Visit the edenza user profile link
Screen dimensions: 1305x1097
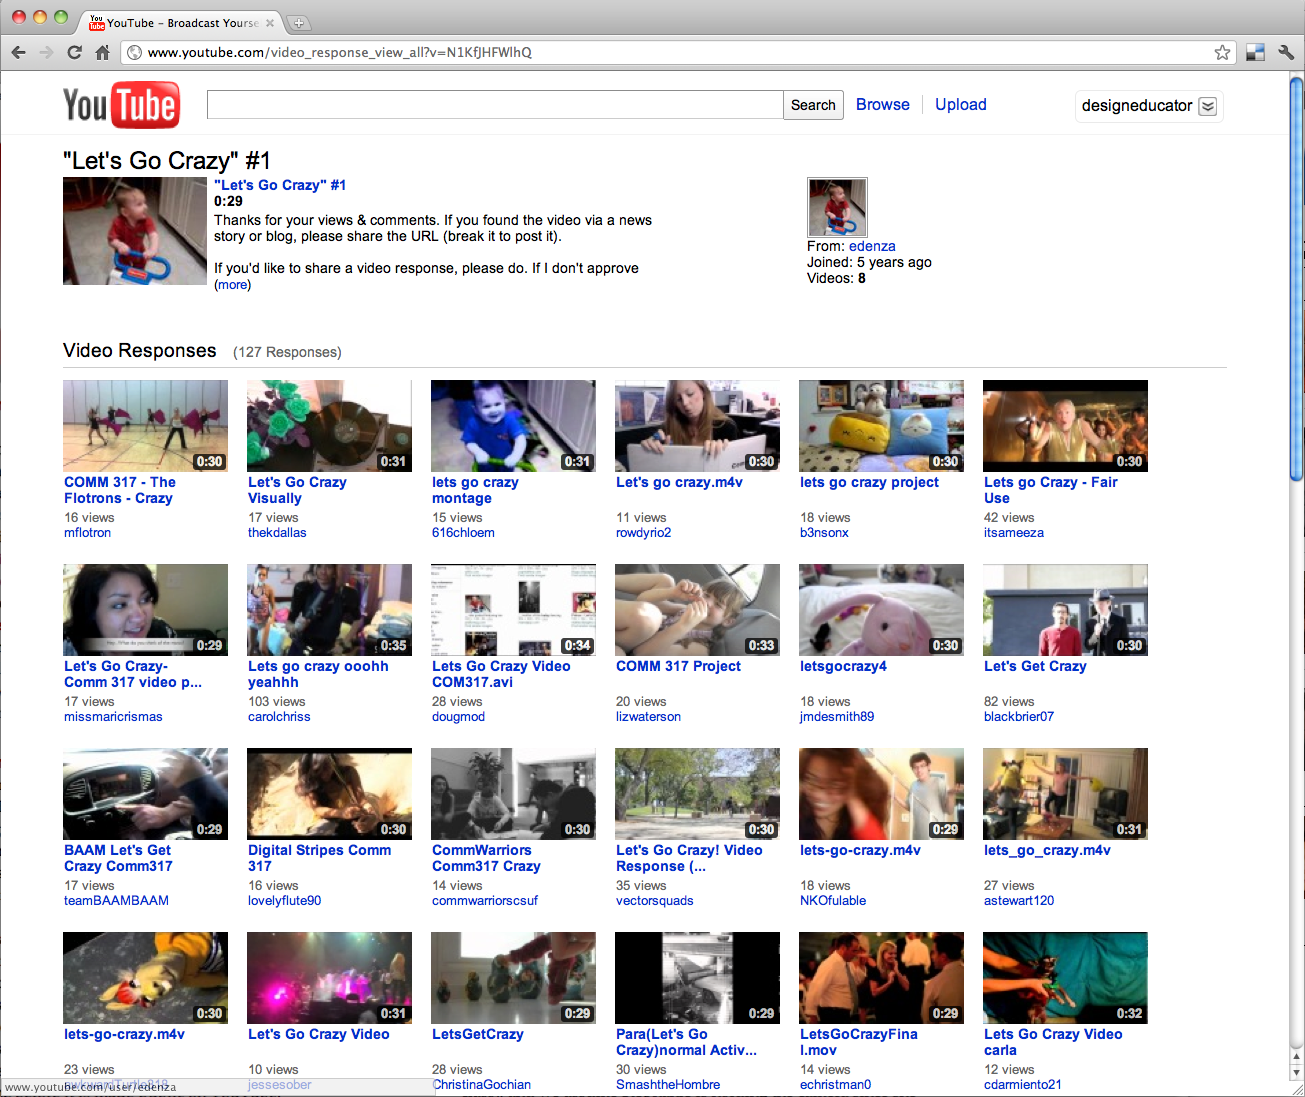point(872,246)
